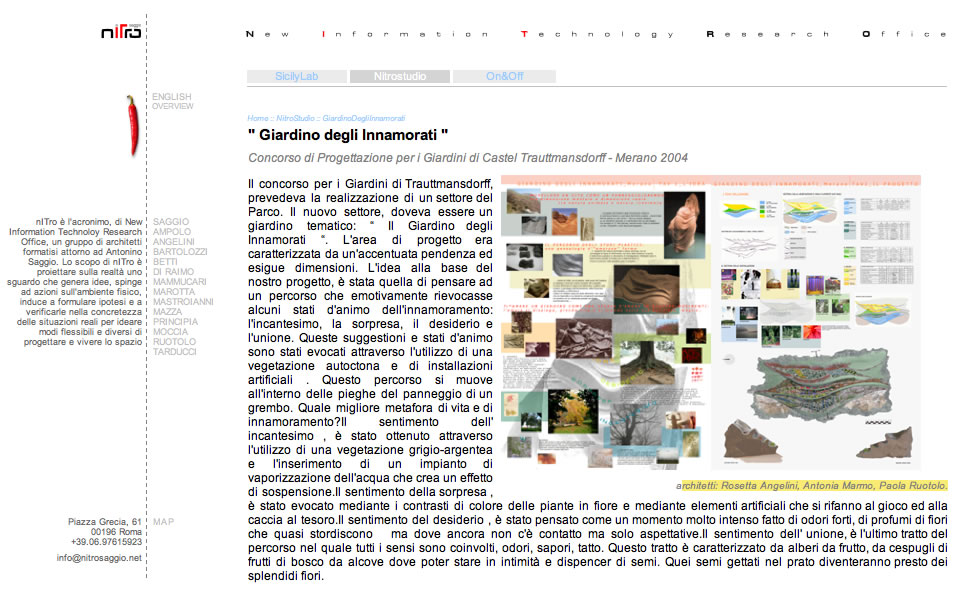
Task: Go to Home in the breadcrumb
Action: point(258,118)
